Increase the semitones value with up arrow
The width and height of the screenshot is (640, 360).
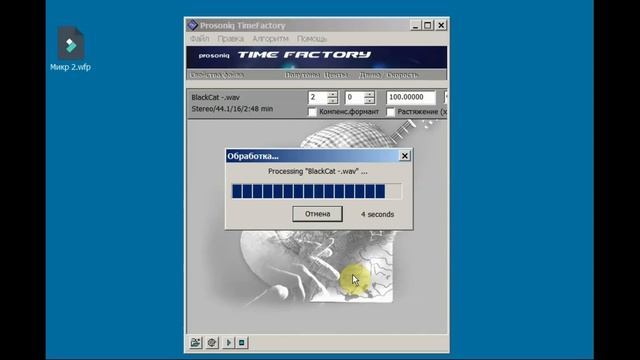coord(333,94)
